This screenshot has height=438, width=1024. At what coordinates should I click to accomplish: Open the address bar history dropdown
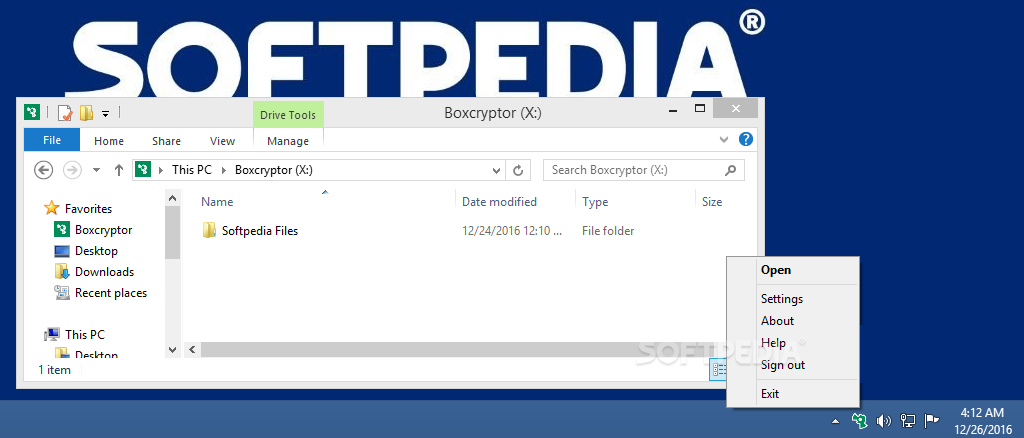(x=496, y=170)
